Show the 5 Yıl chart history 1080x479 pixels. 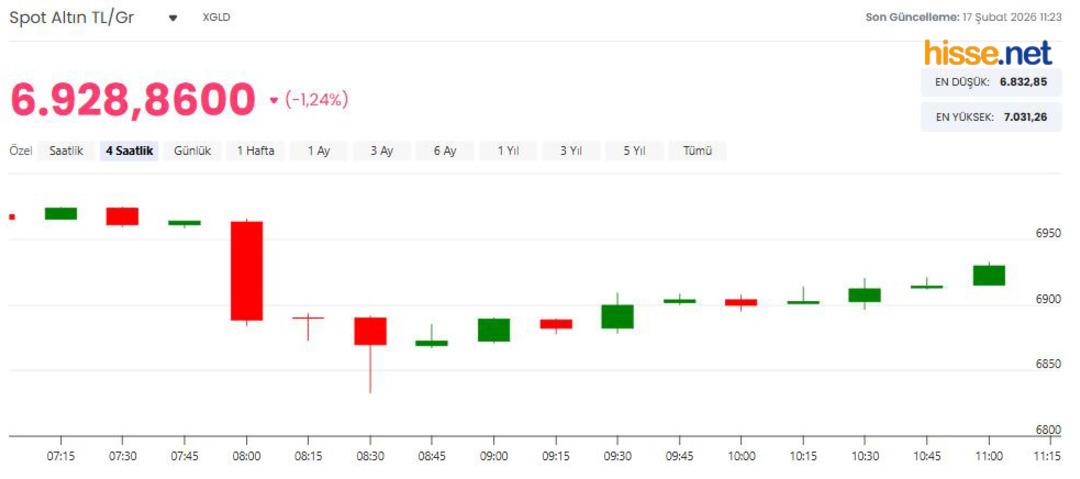click(x=634, y=151)
